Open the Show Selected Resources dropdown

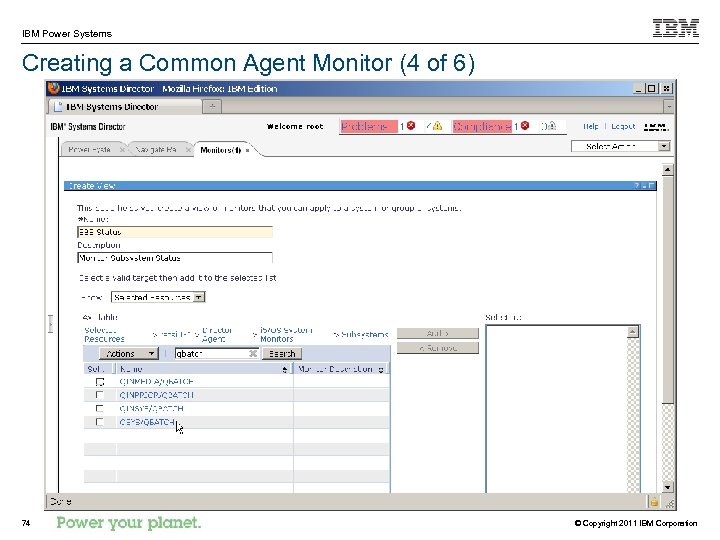(x=198, y=297)
